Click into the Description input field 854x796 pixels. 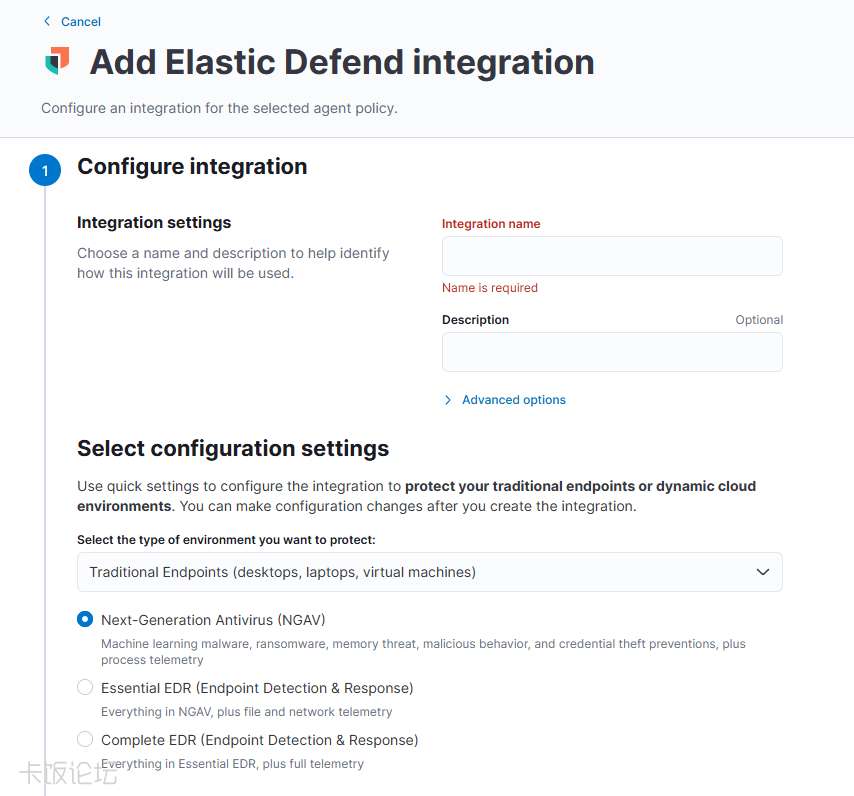[x=612, y=352]
